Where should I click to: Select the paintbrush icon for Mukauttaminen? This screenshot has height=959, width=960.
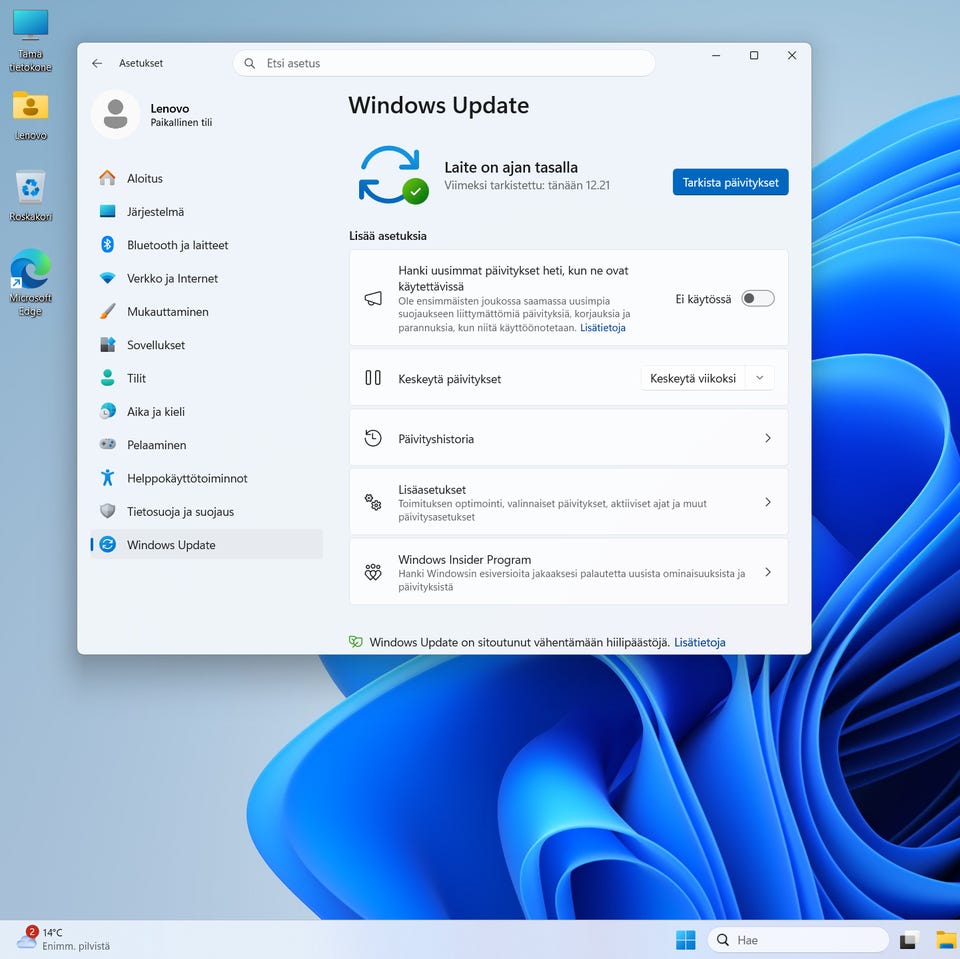coord(107,312)
